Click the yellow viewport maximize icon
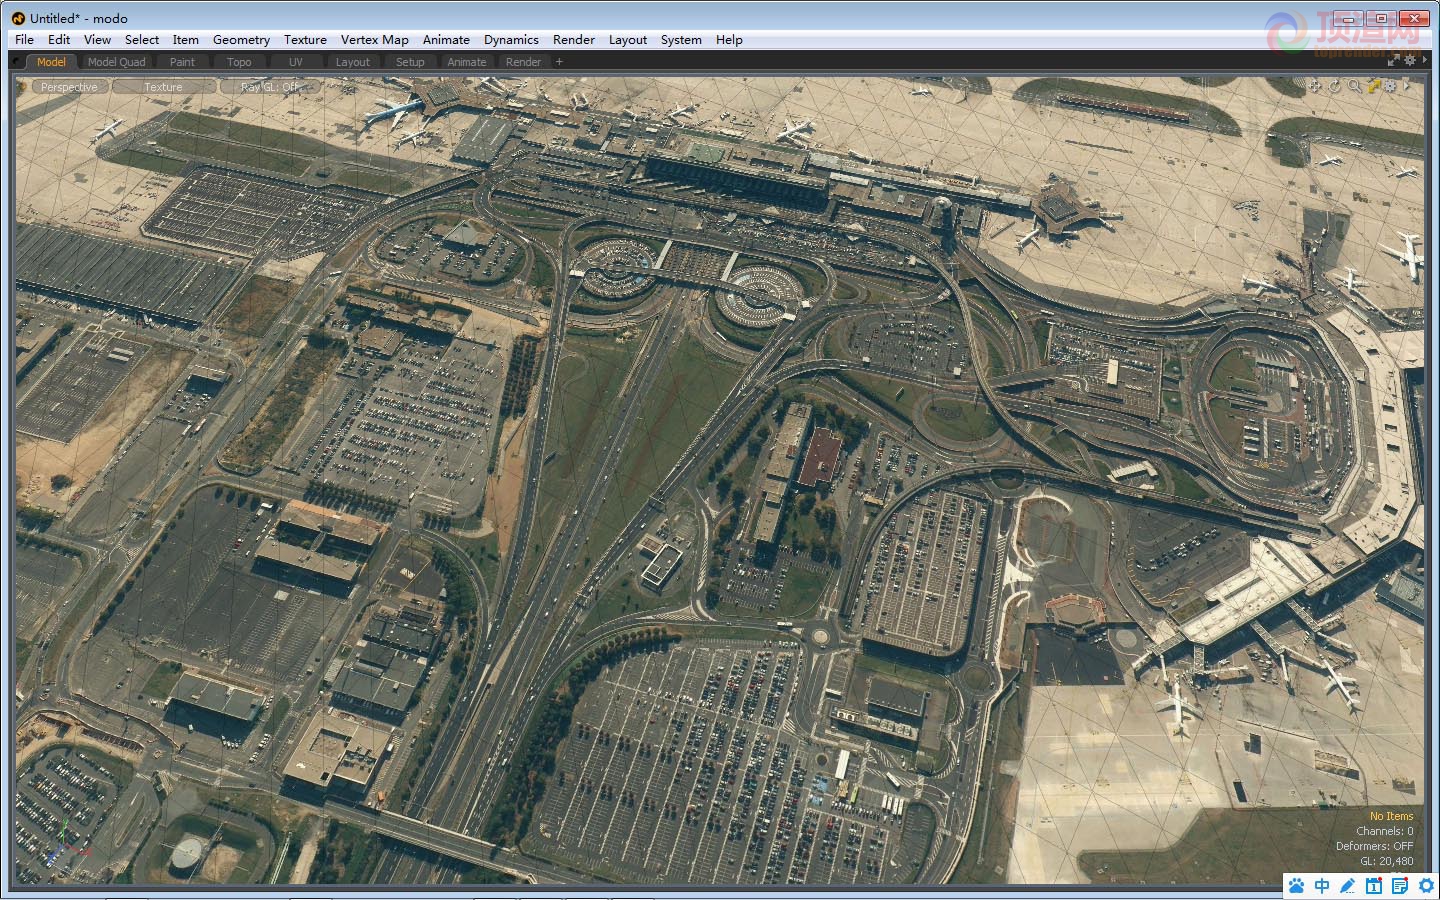Image resolution: width=1440 pixels, height=900 pixels. coord(1374,86)
